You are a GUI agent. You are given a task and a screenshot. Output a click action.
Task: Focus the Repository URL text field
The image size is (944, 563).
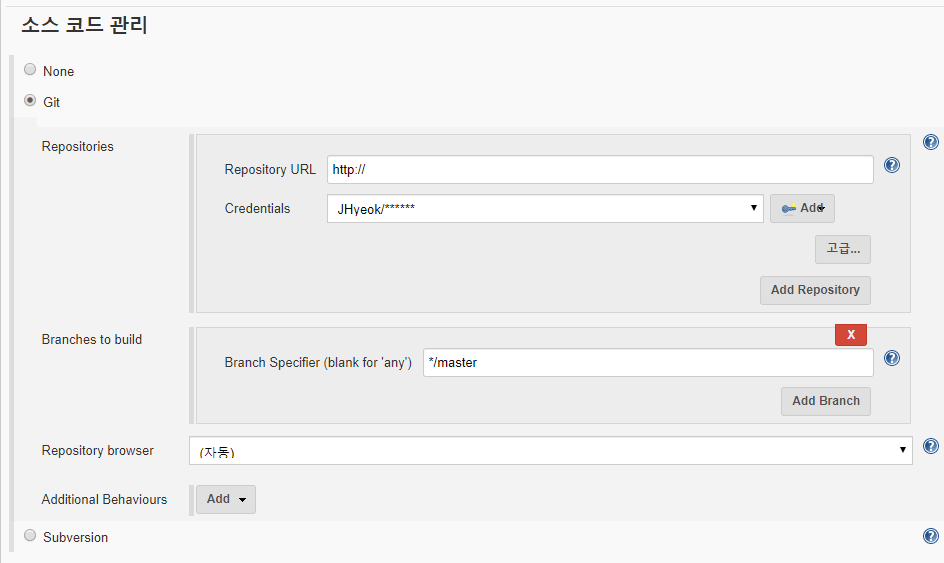coord(600,170)
